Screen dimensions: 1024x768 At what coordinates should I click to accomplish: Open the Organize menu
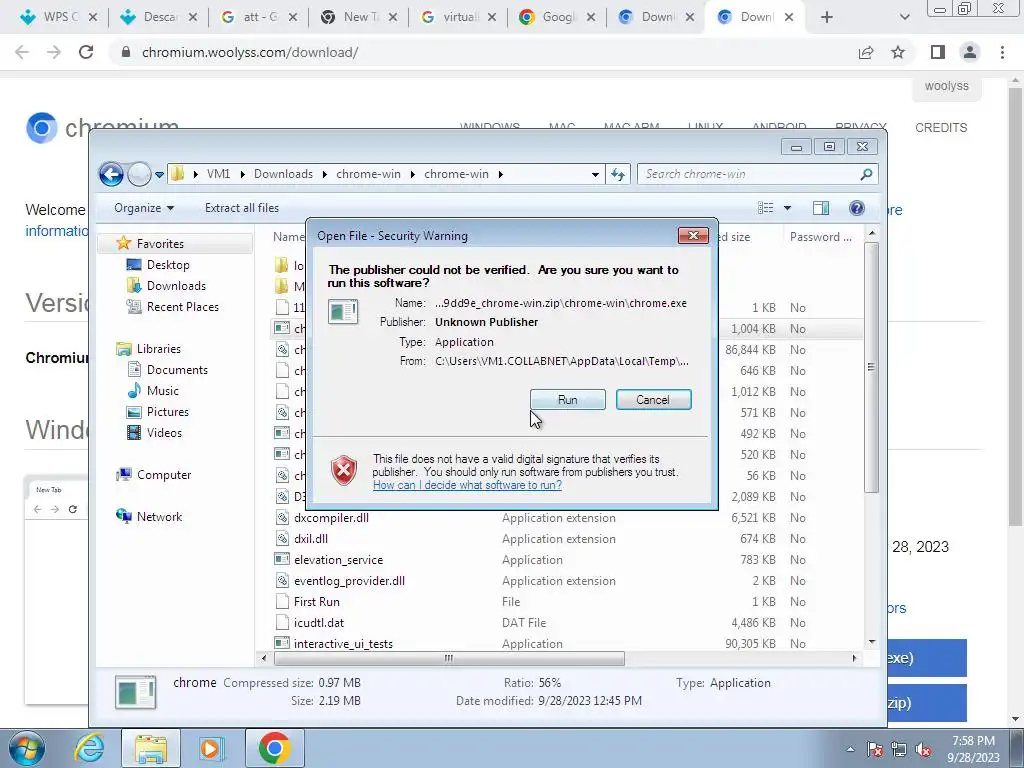144,208
